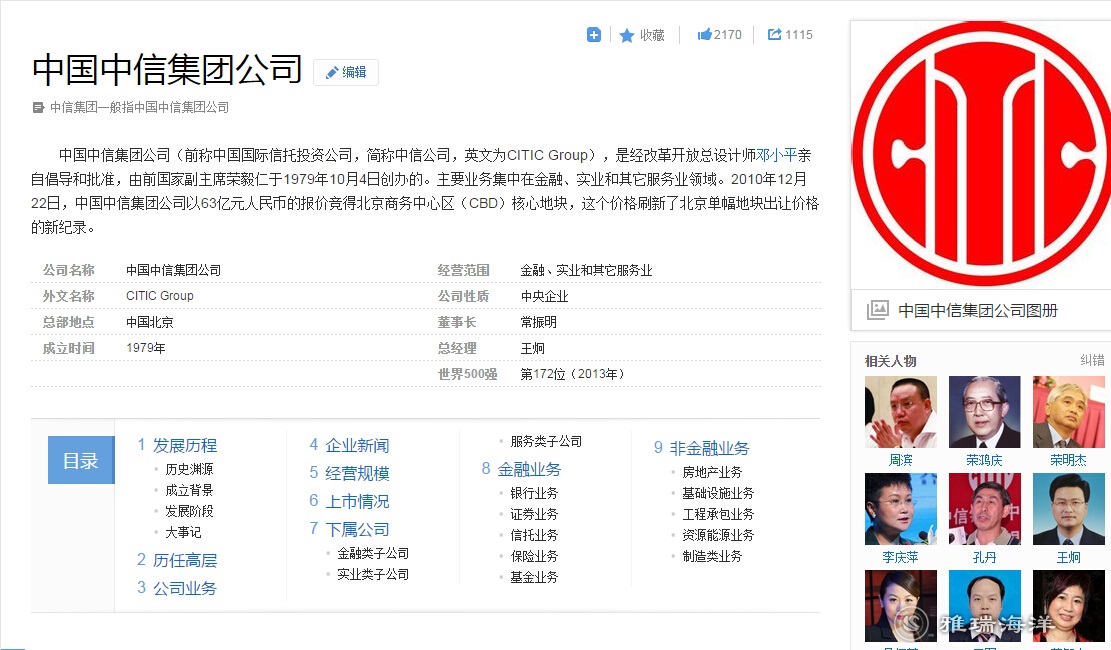
Task: Click the share arrow icon
Action: click(x=774, y=35)
